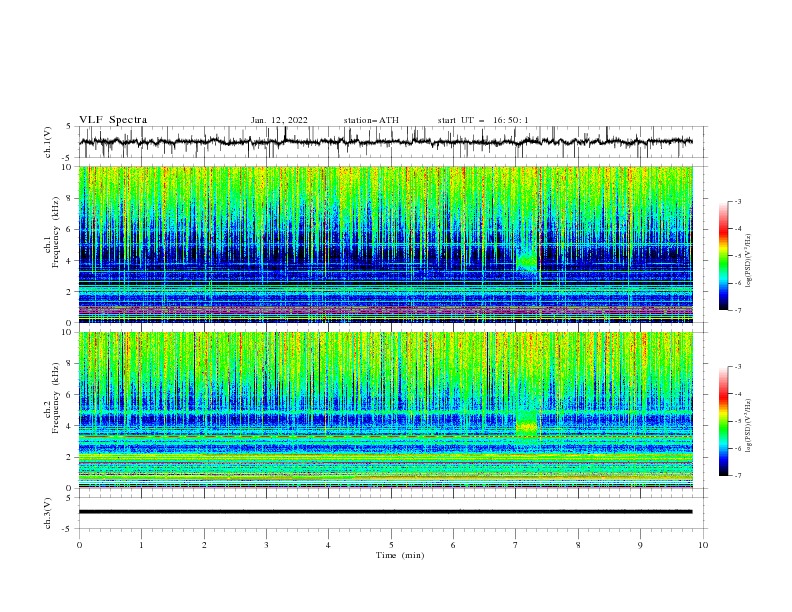The height and width of the screenshot is (612, 792).
Task: Click the "ch.3(V)" waveform axis label
Action: (x=48, y=513)
